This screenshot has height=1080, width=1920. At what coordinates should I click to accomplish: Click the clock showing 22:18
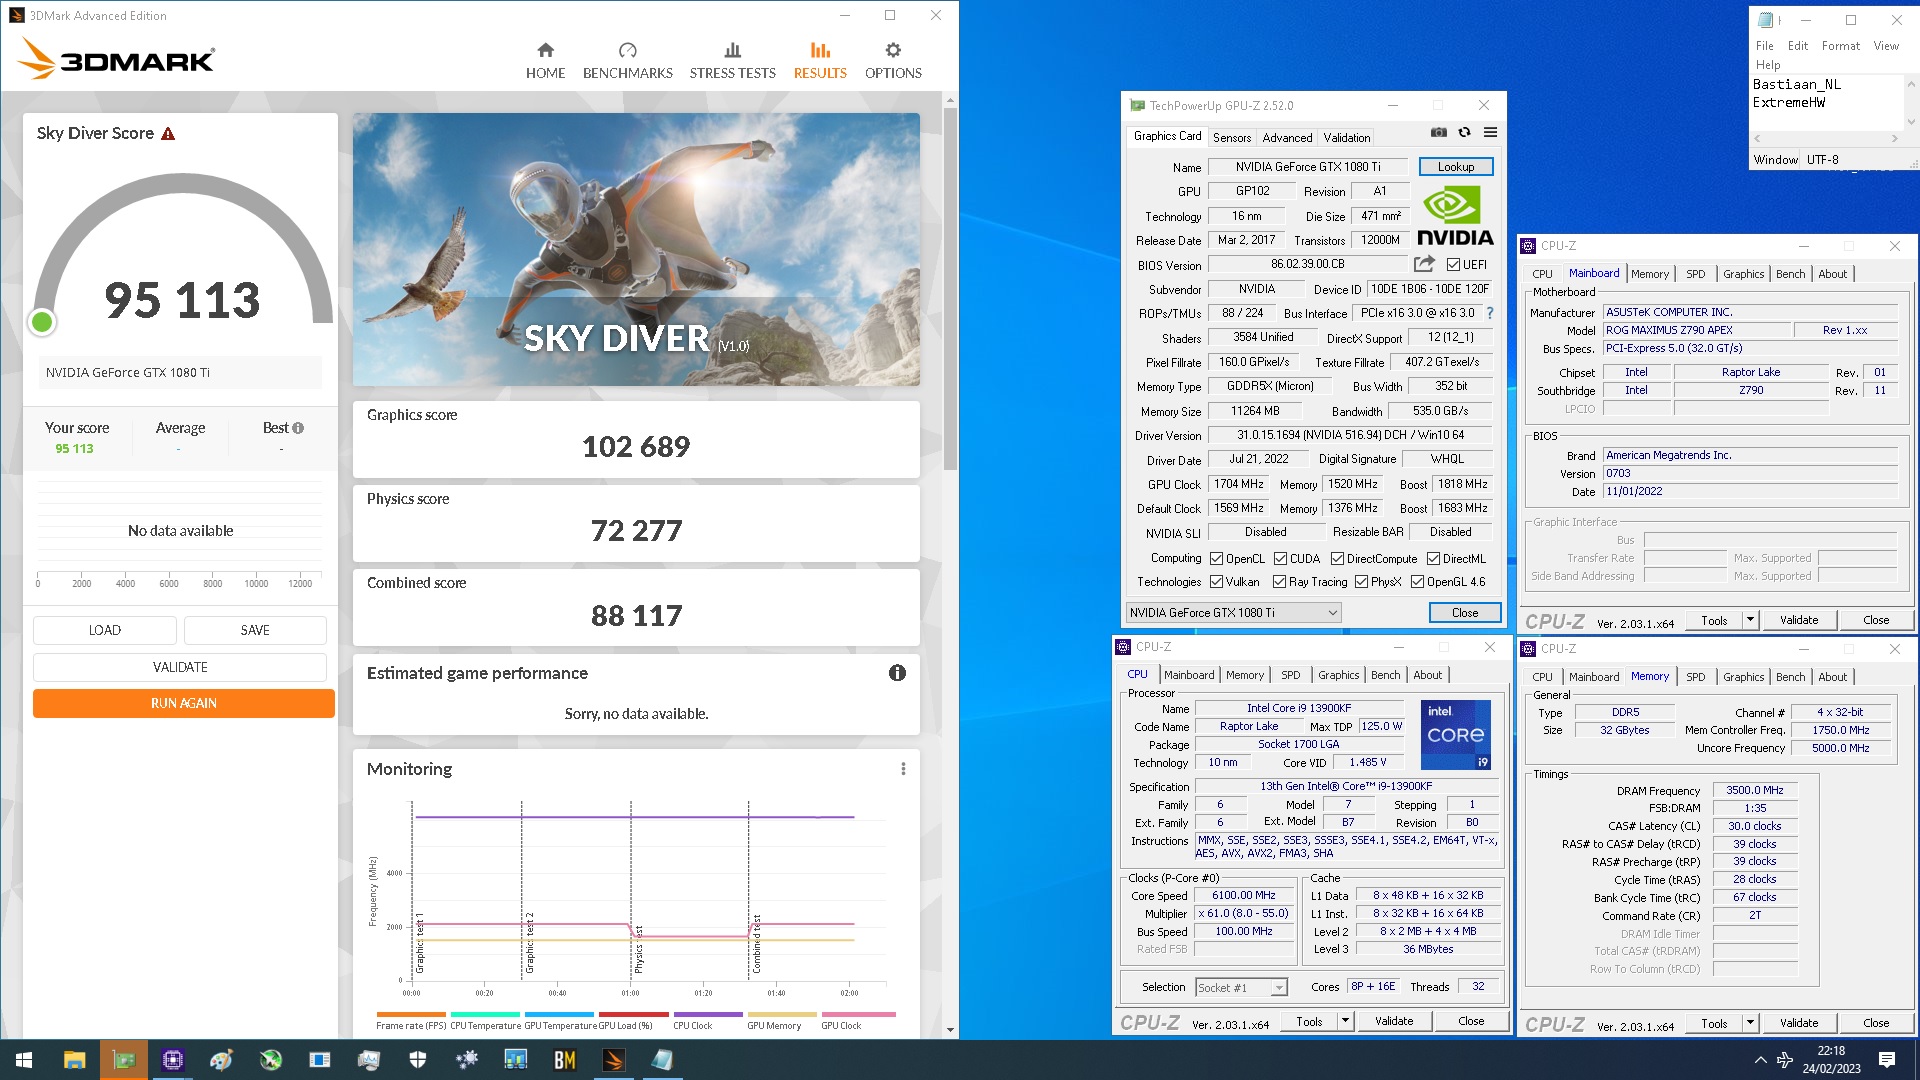click(1831, 1051)
